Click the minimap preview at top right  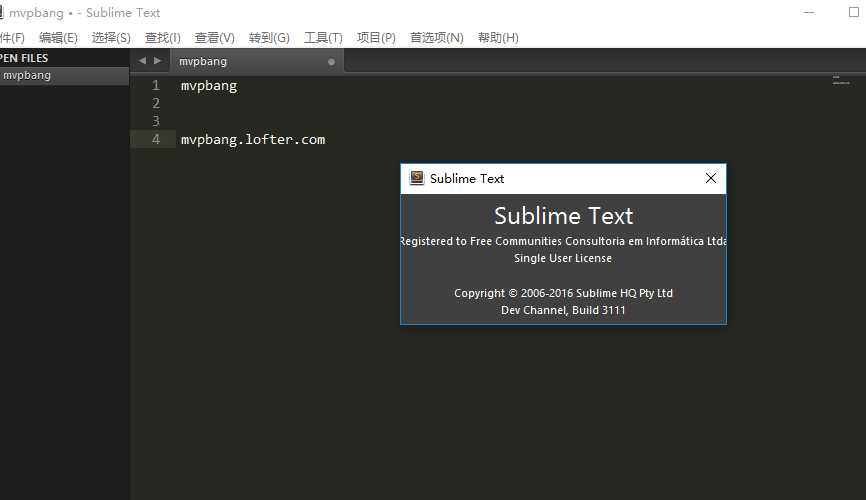841,81
